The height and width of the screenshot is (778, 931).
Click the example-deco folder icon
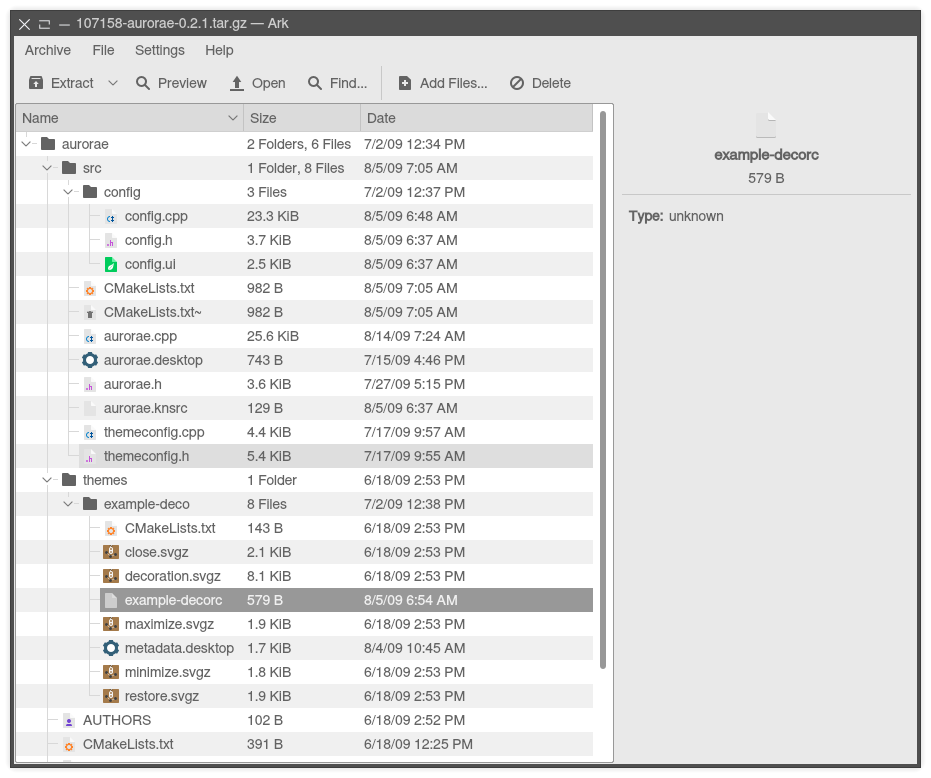point(90,504)
